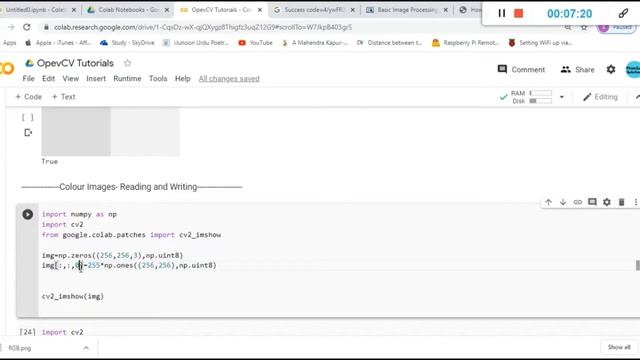Open the Editing mode dropdown
The image size is (640, 360).
[x=600, y=97]
